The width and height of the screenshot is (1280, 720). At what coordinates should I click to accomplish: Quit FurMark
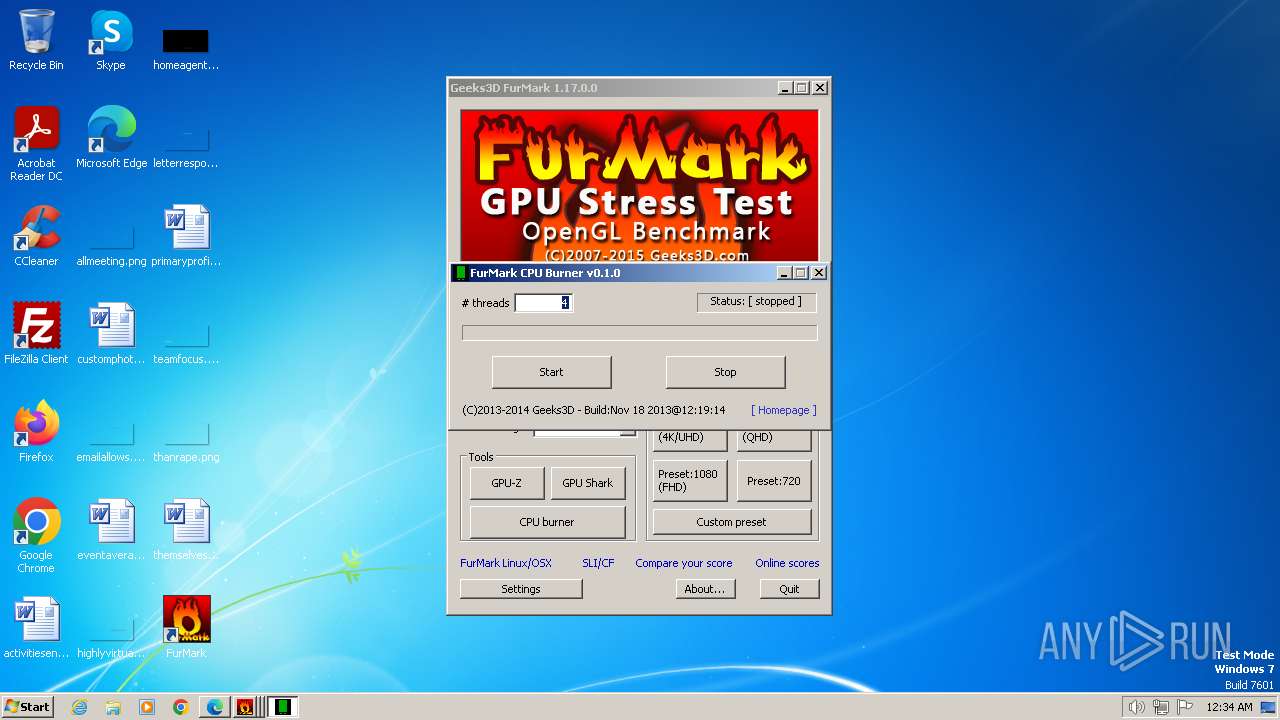pyautogui.click(x=789, y=589)
